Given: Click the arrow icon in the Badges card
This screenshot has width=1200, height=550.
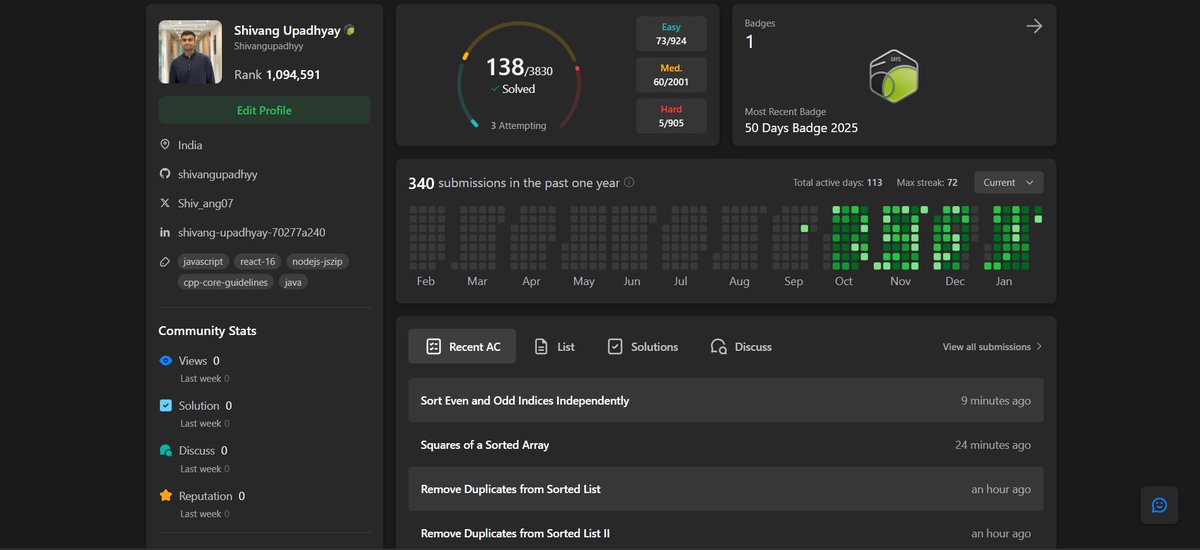Looking at the screenshot, I should click(1034, 26).
